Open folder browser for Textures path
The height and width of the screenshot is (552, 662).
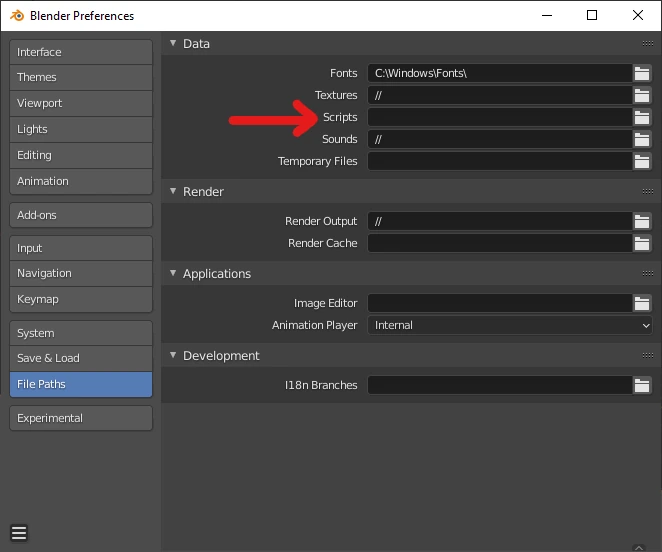point(642,95)
